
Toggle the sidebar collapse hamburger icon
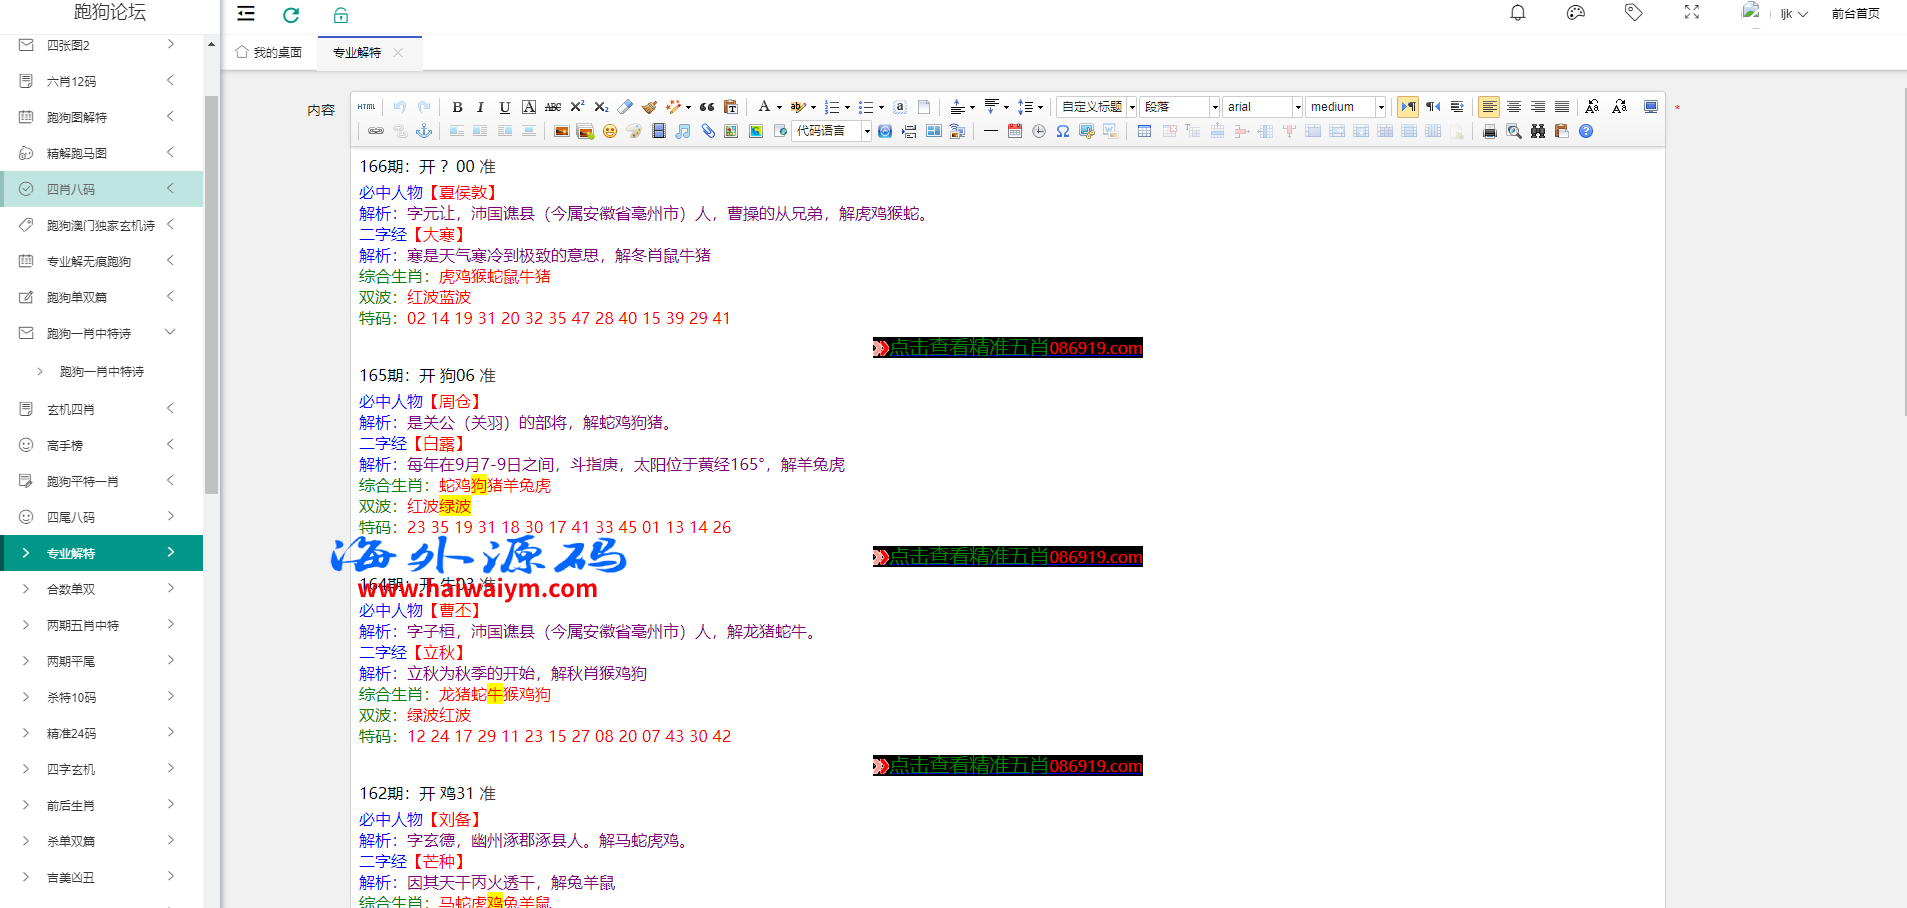click(246, 14)
